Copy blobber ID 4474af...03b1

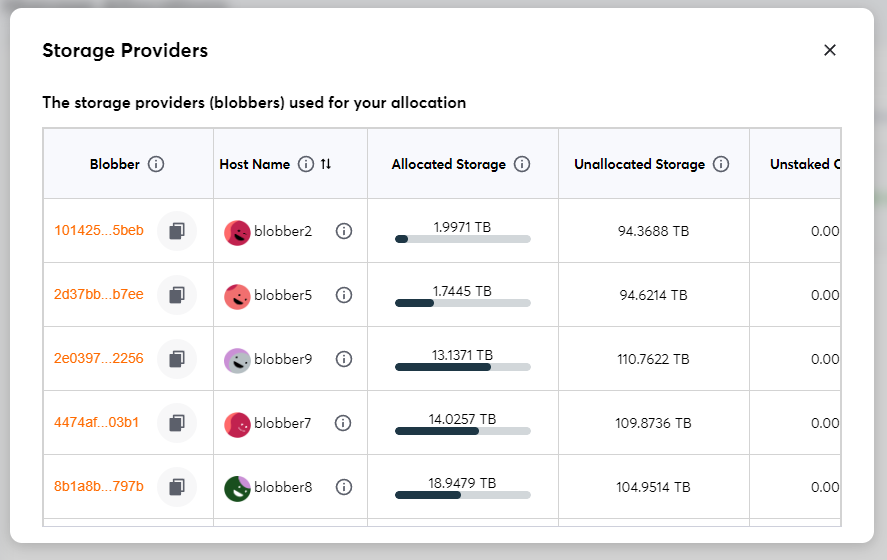(177, 423)
